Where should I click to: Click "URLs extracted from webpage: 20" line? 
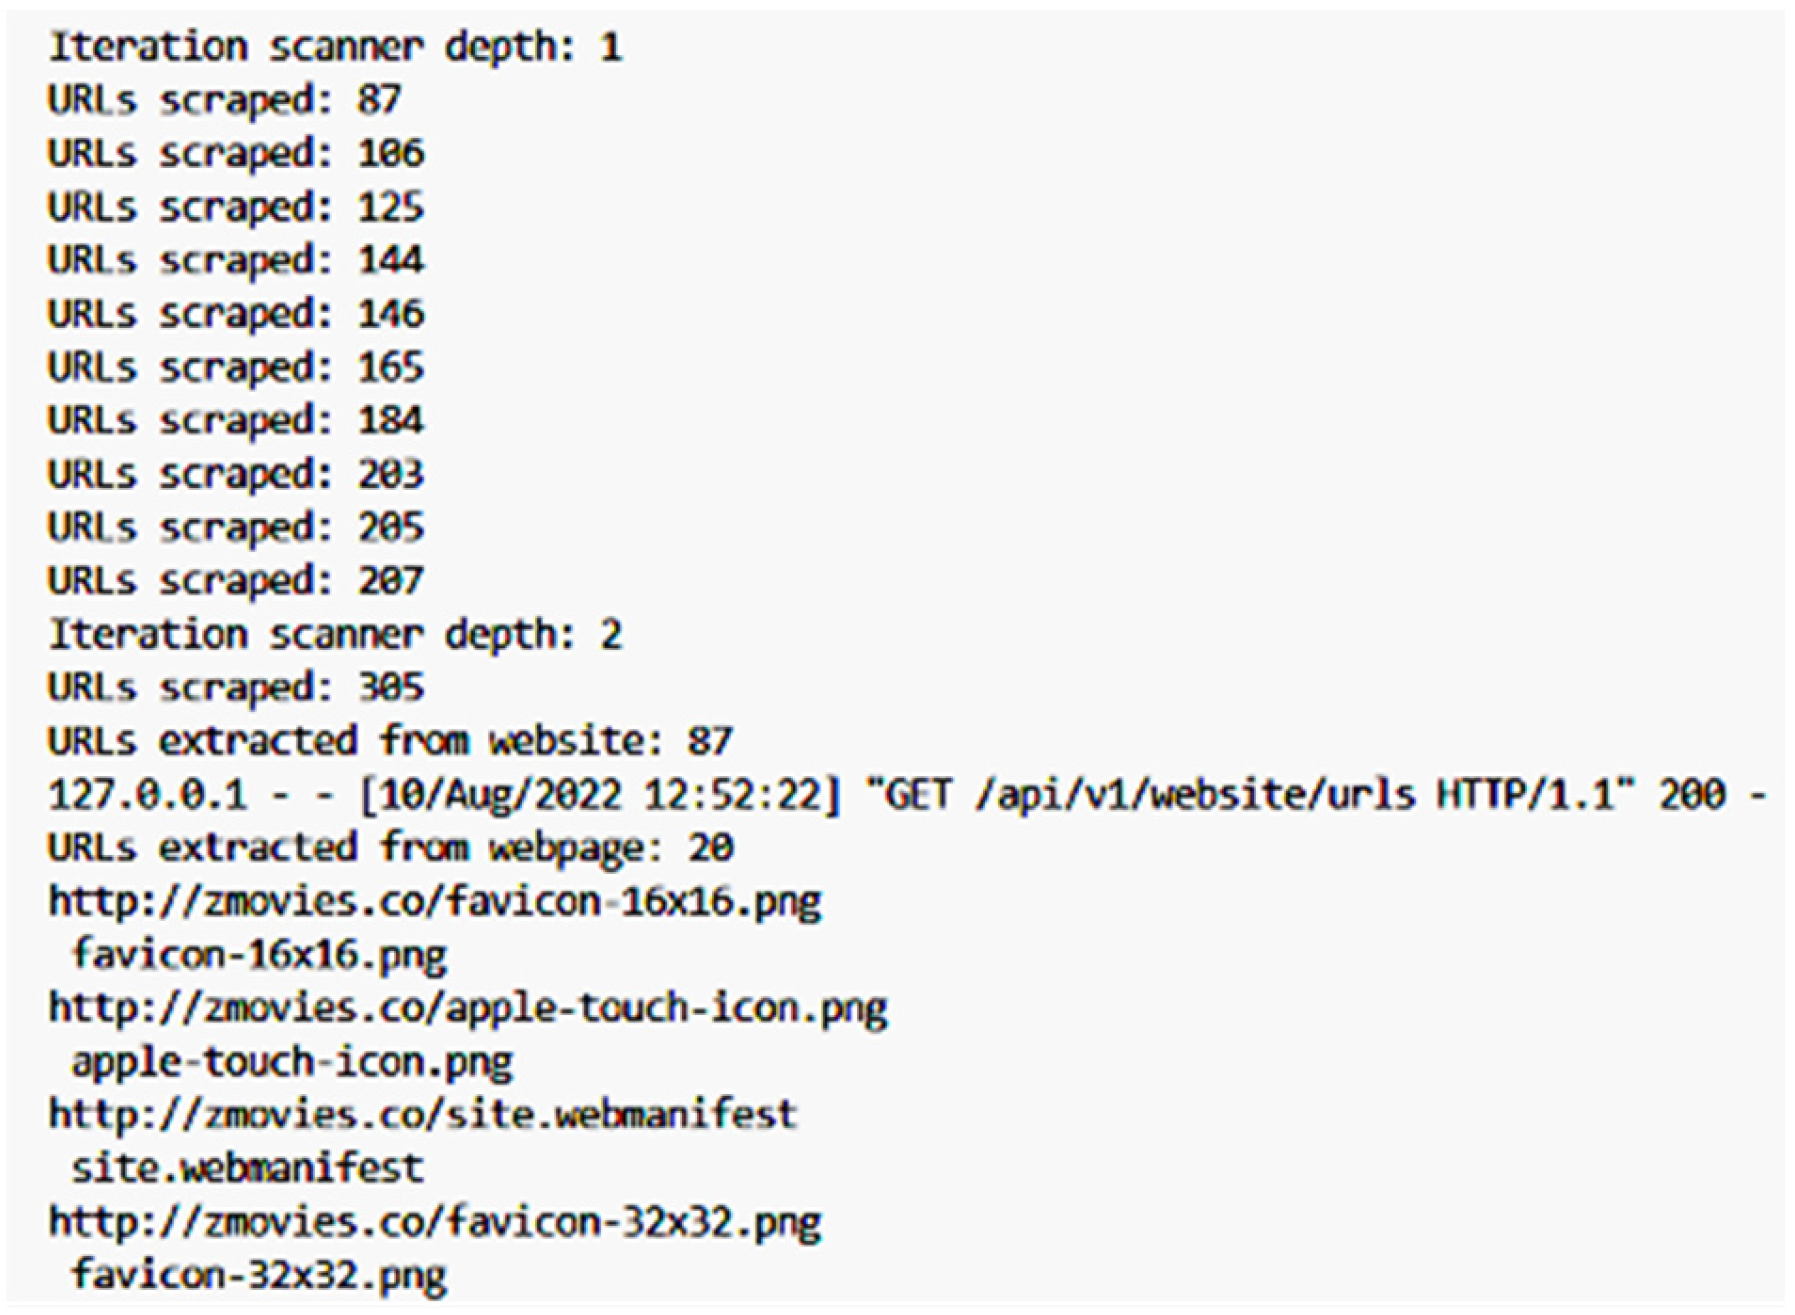click(390, 848)
